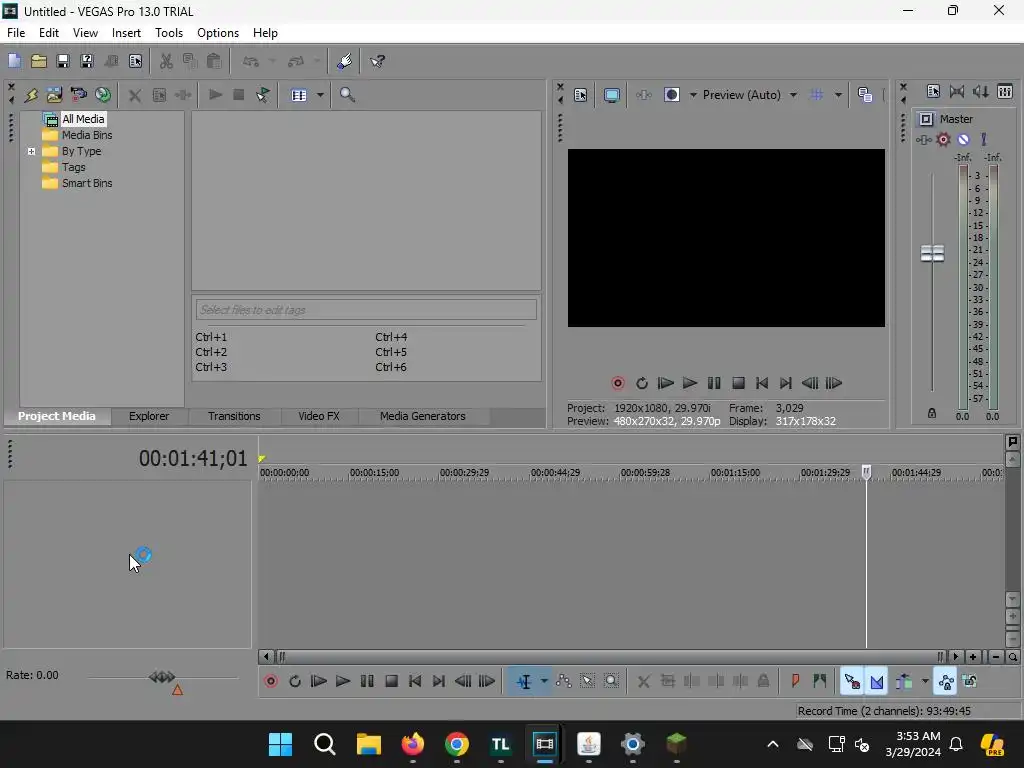Click the Master volume fader handle
This screenshot has height=768, width=1024.
933,253
